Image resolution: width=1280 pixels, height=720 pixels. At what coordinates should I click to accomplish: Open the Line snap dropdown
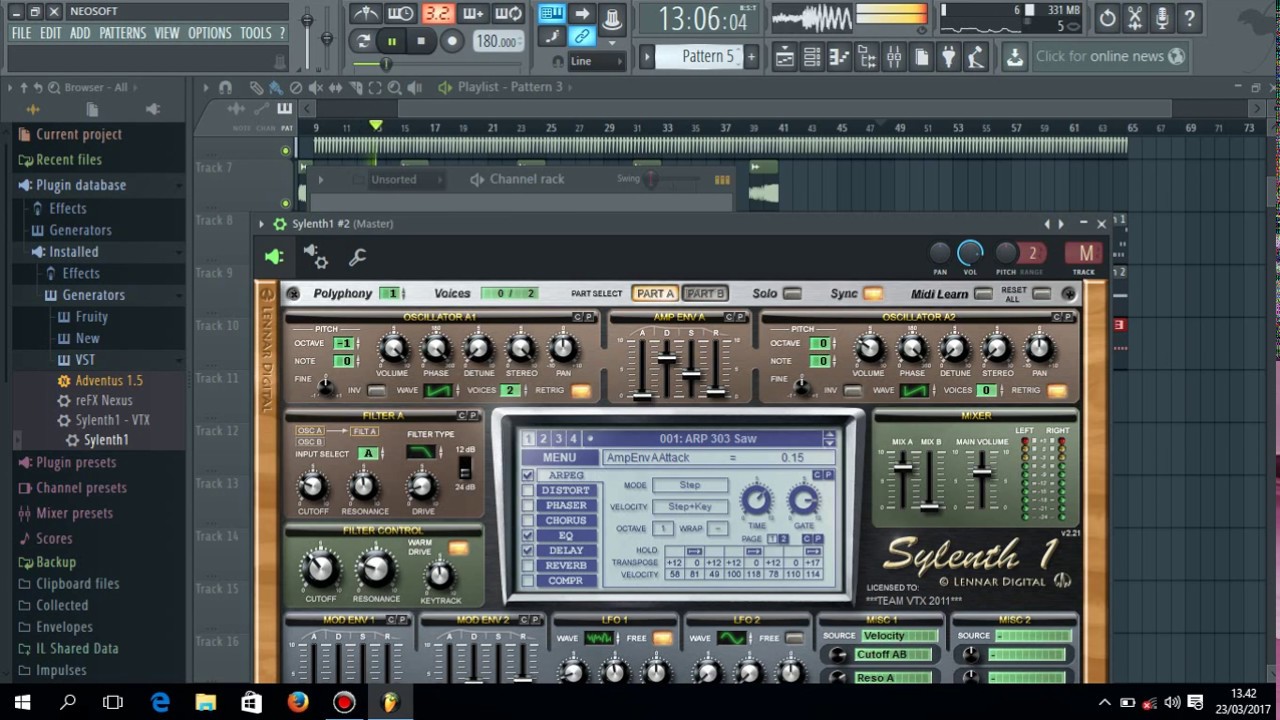597,61
